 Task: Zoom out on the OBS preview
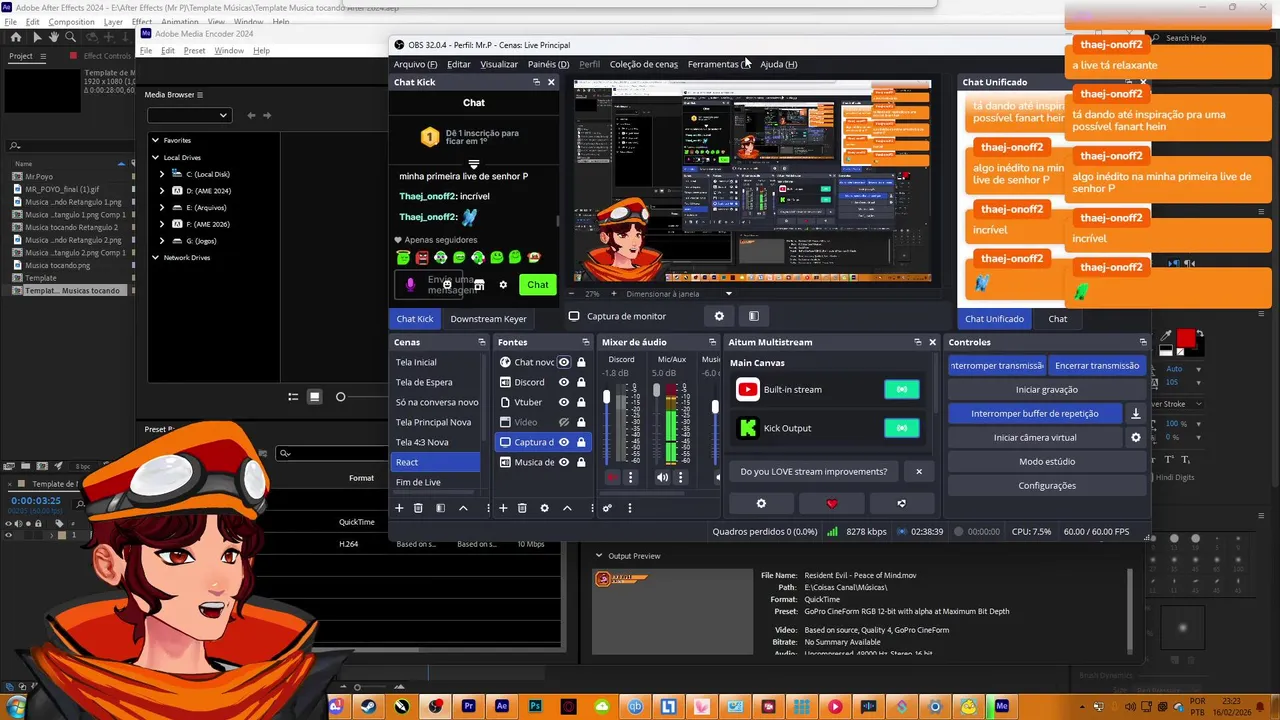coord(571,294)
